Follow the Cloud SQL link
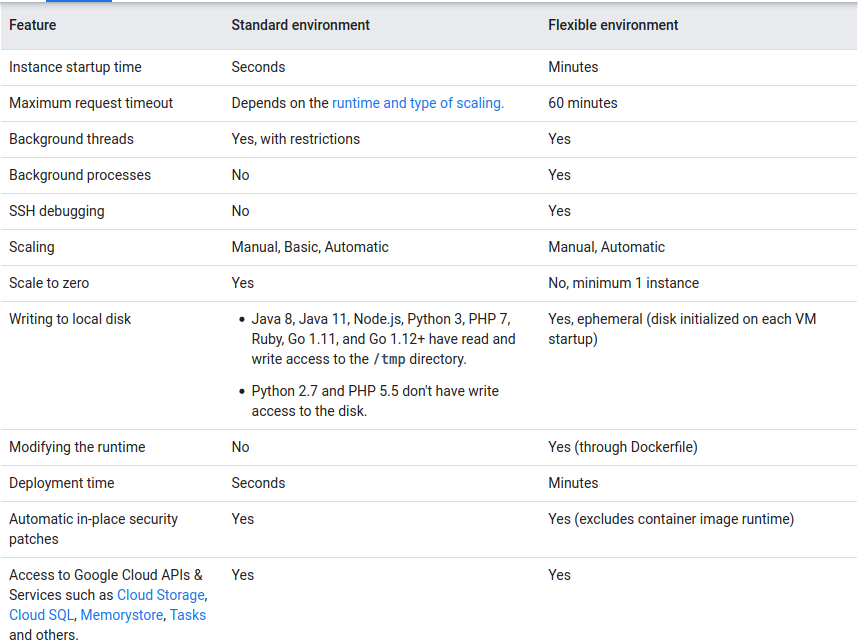 tap(40, 615)
